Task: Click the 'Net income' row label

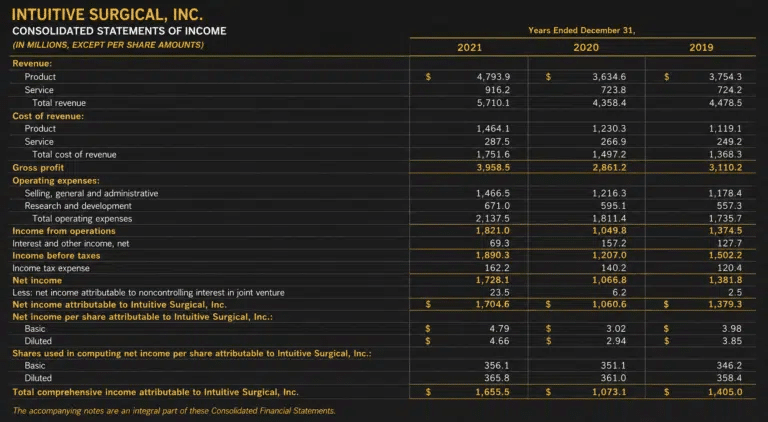Action: [37, 281]
